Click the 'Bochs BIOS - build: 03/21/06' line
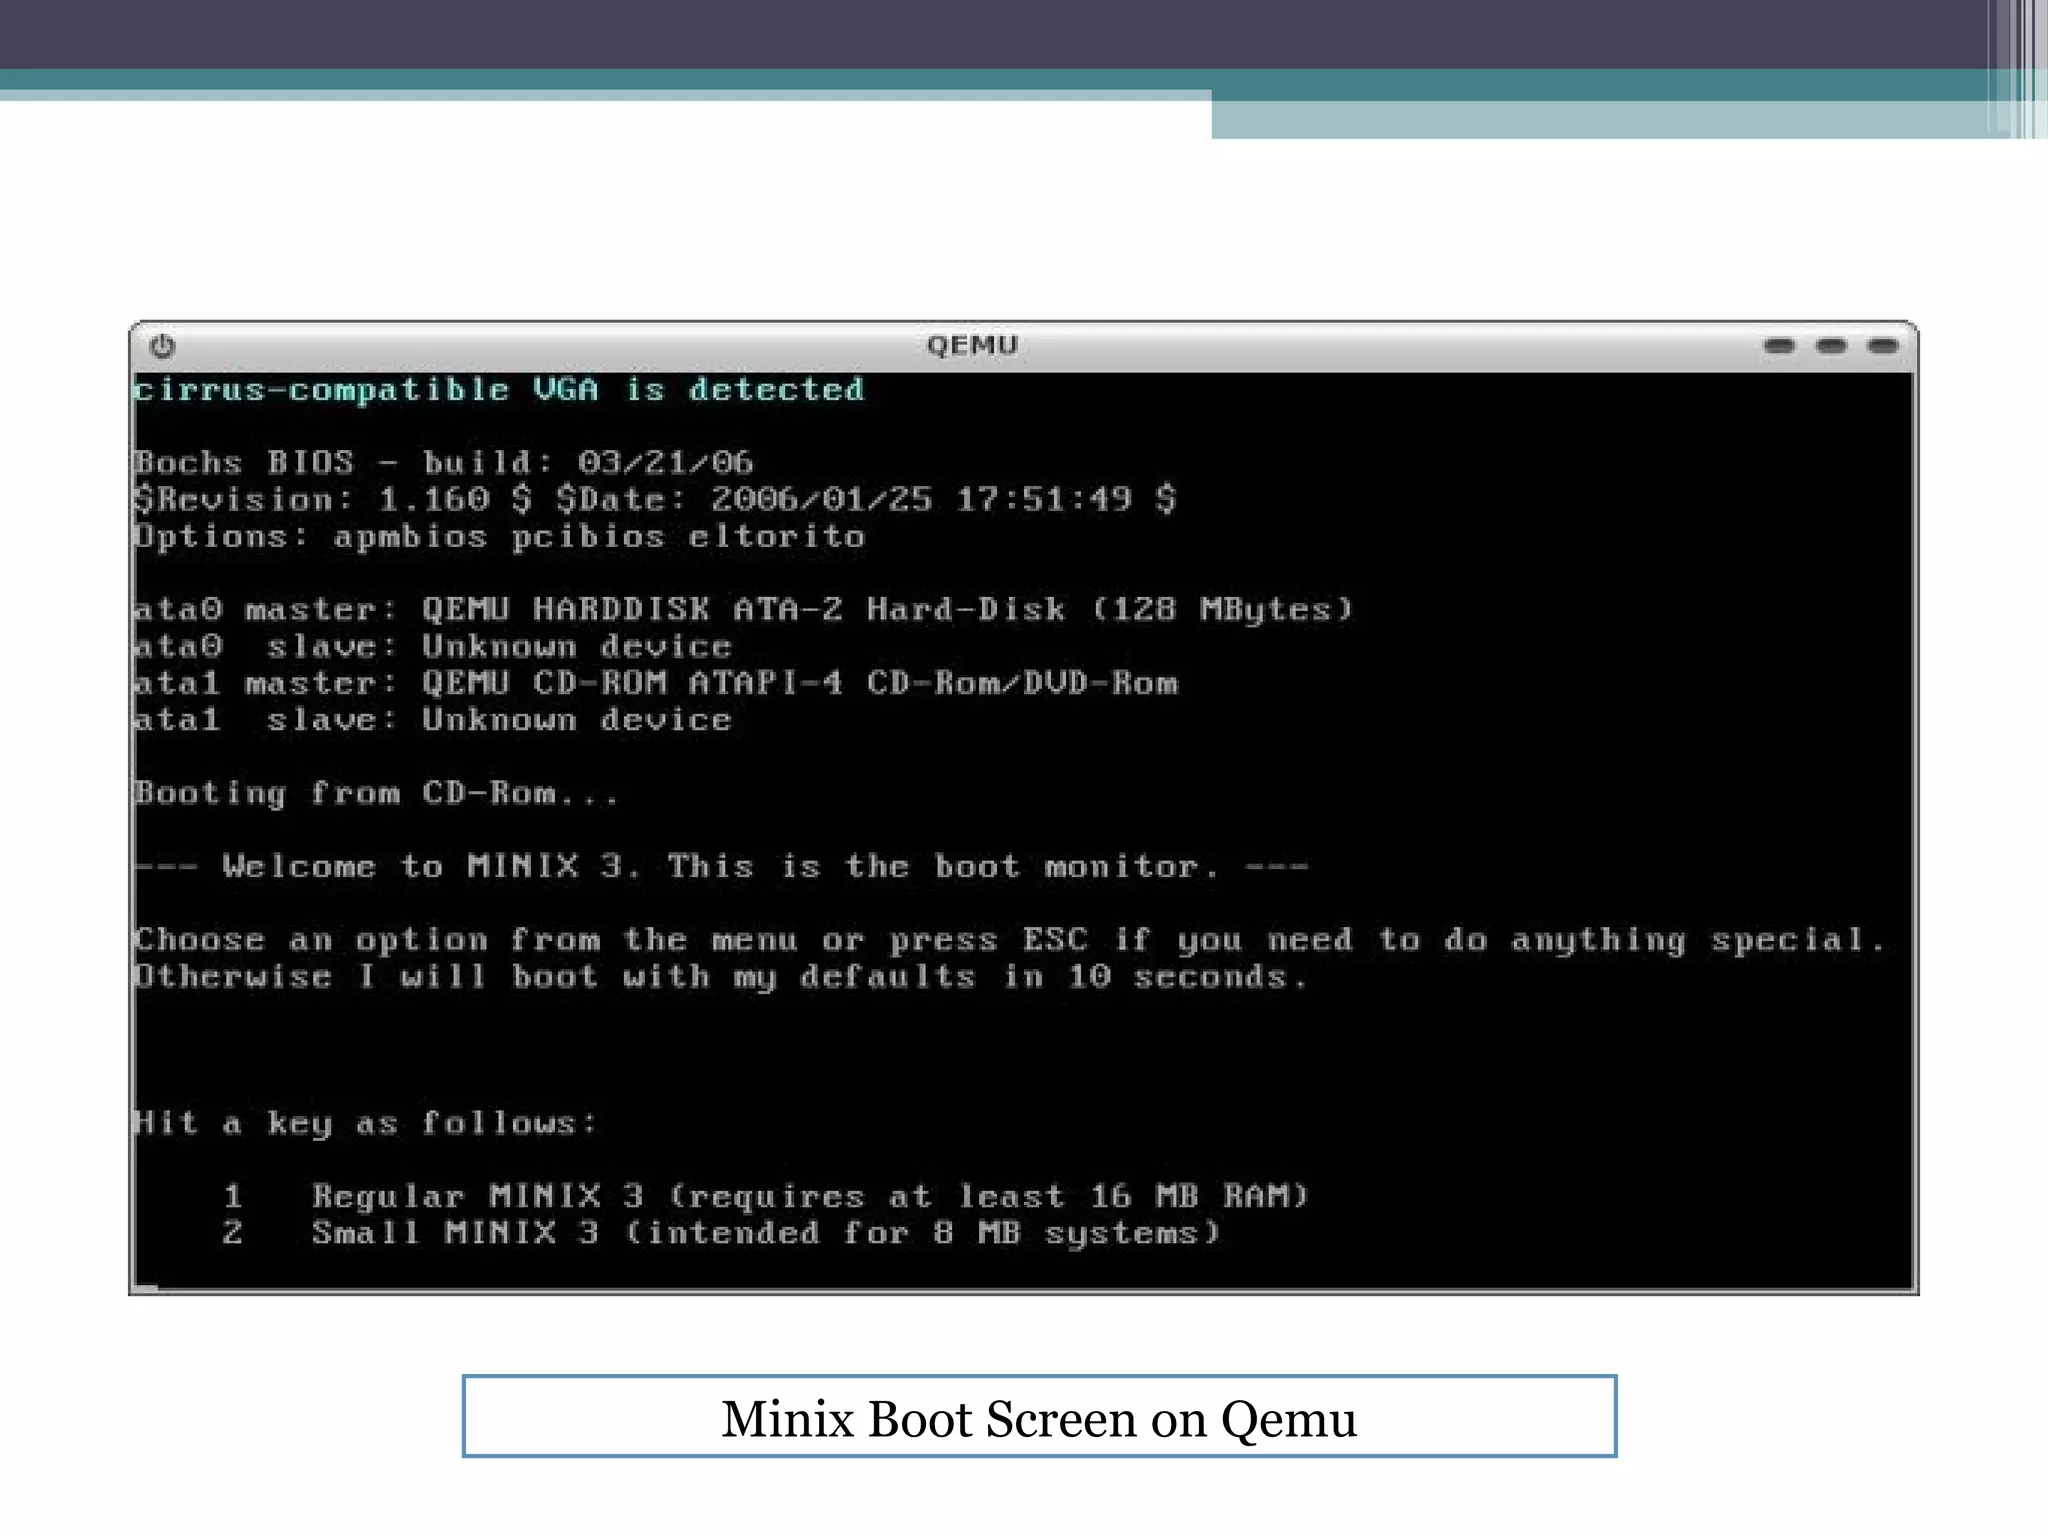 click(444, 462)
